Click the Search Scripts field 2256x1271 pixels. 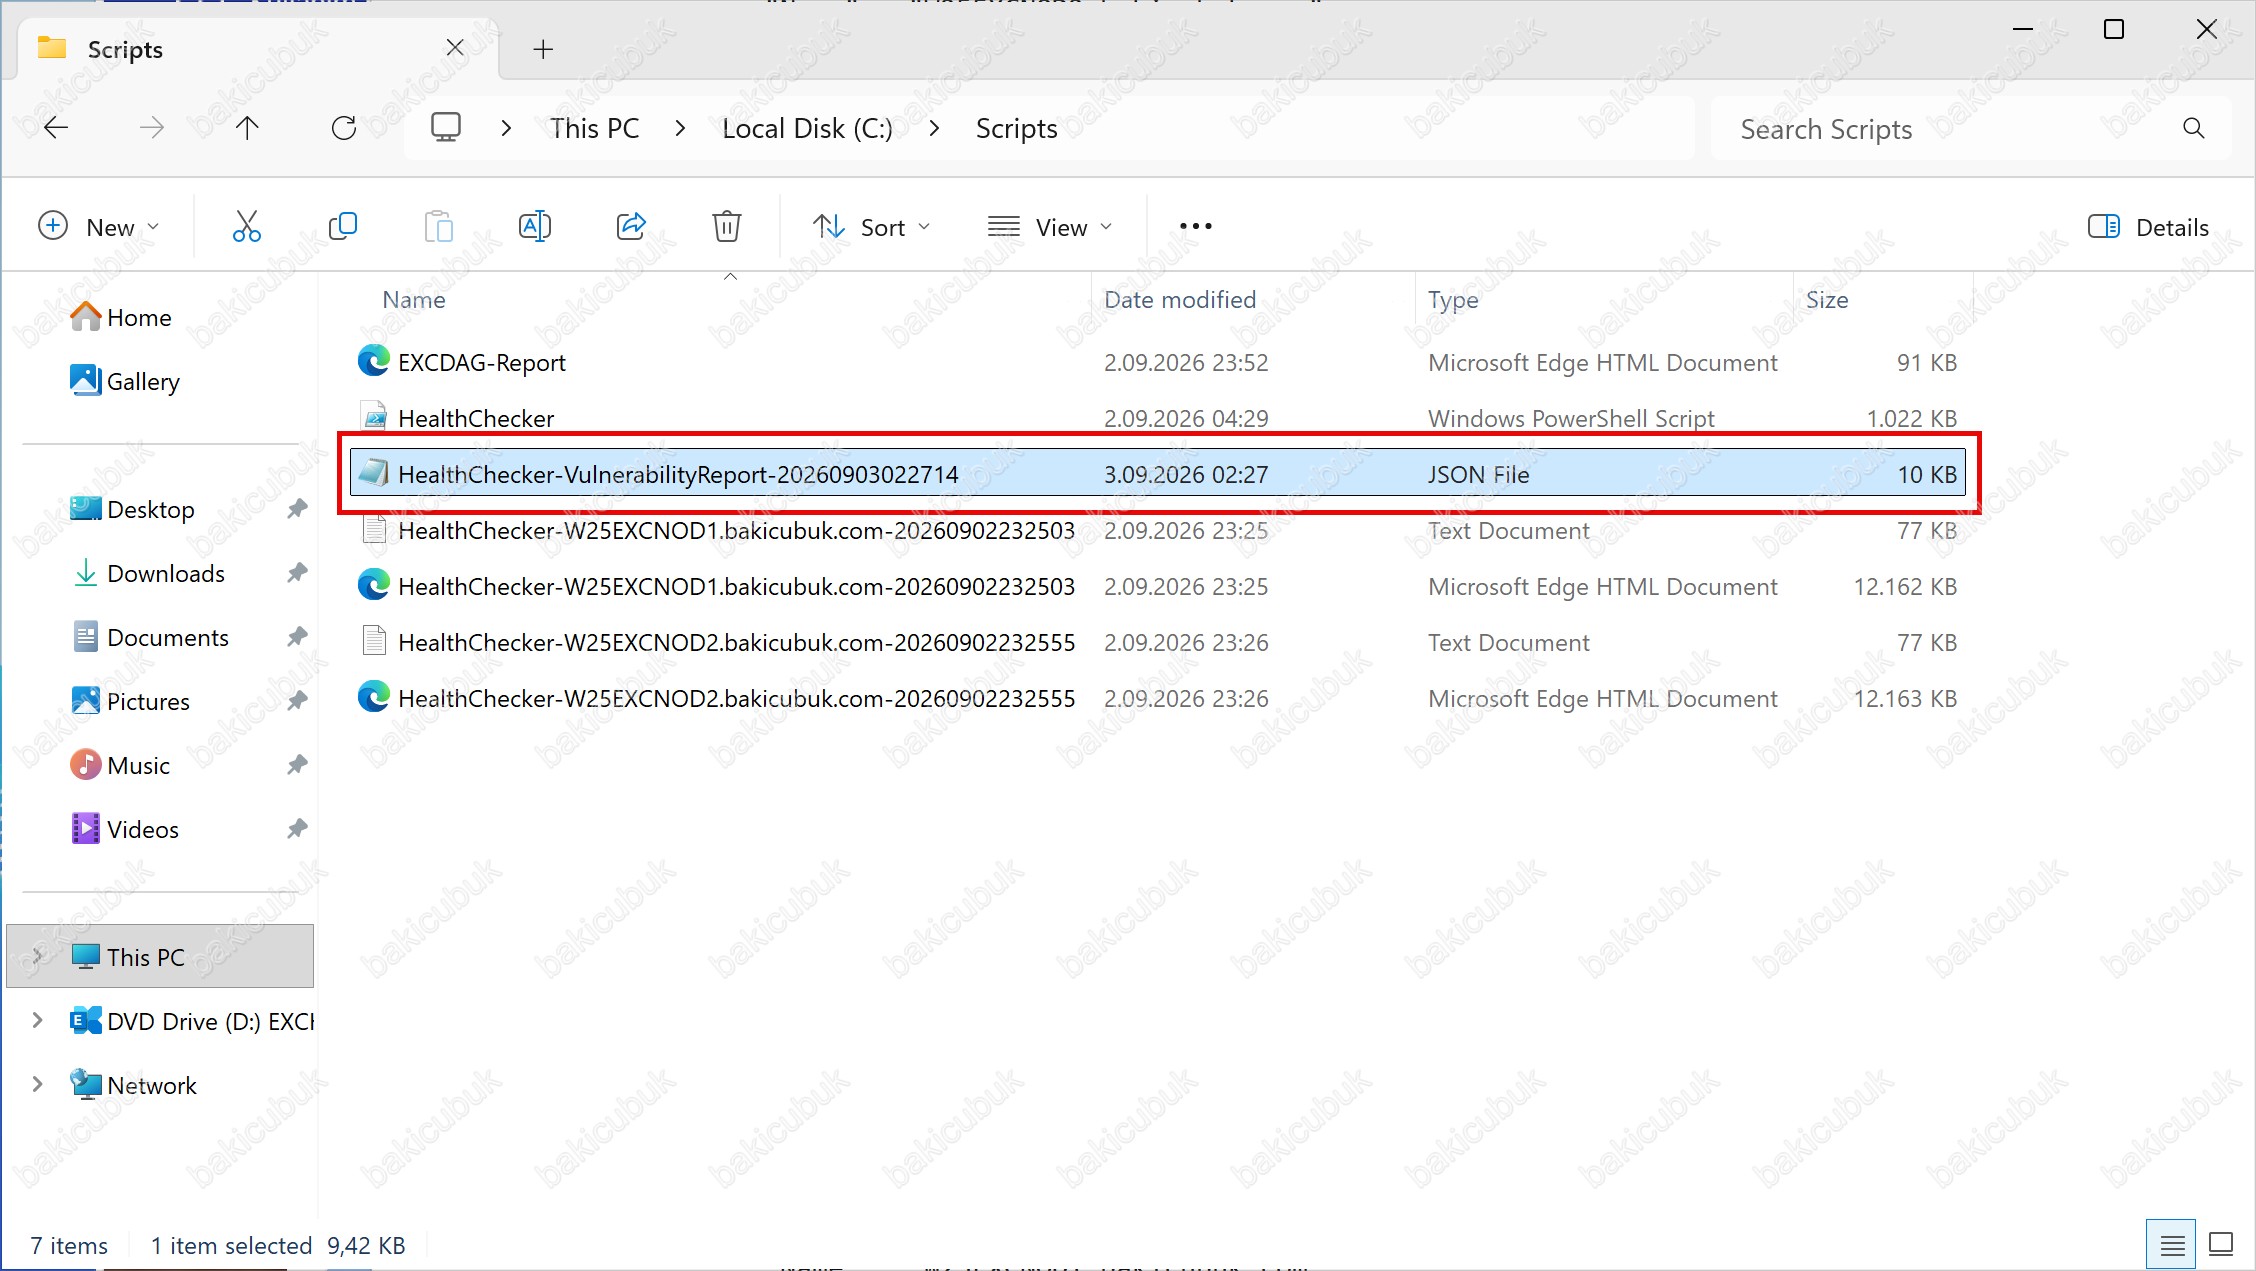[x=1950, y=129]
